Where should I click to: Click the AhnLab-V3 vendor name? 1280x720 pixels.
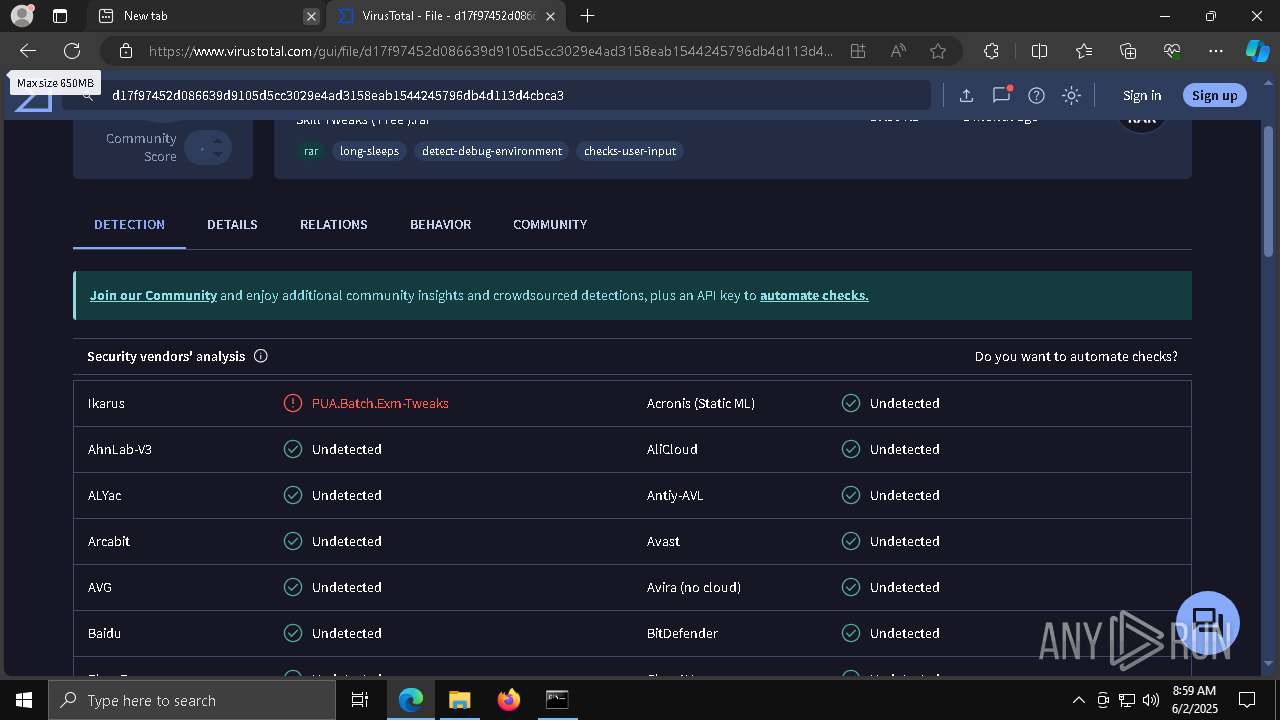[120, 449]
